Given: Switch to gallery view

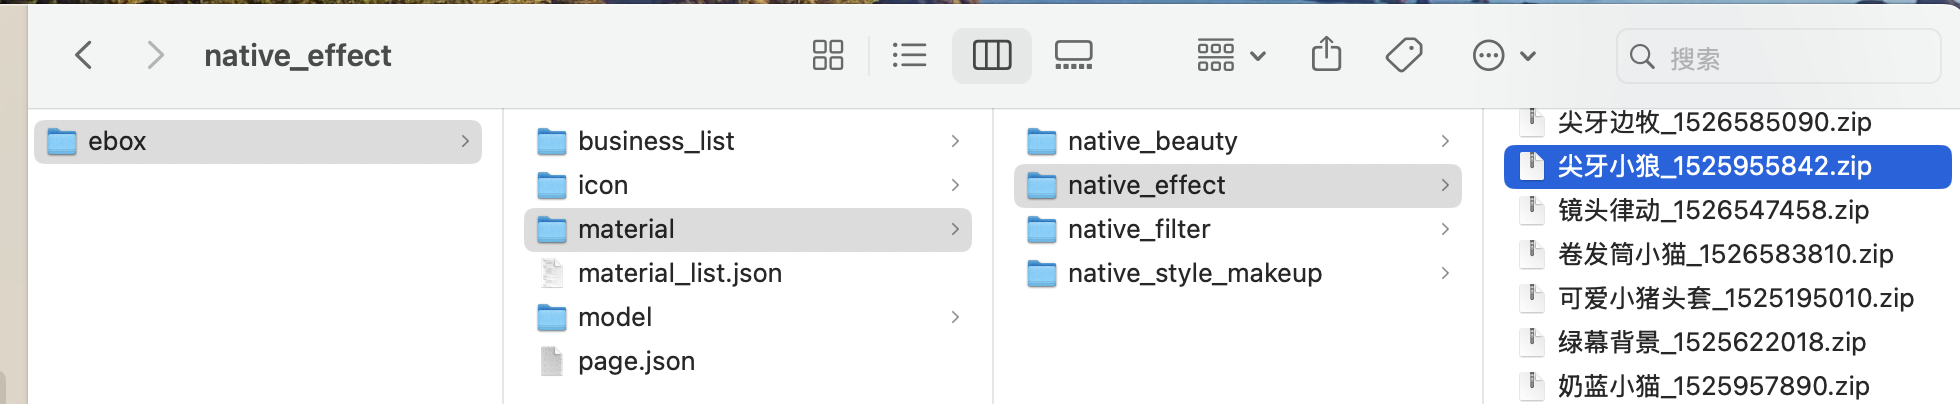Looking at the screenshot, I should 1073,55.
